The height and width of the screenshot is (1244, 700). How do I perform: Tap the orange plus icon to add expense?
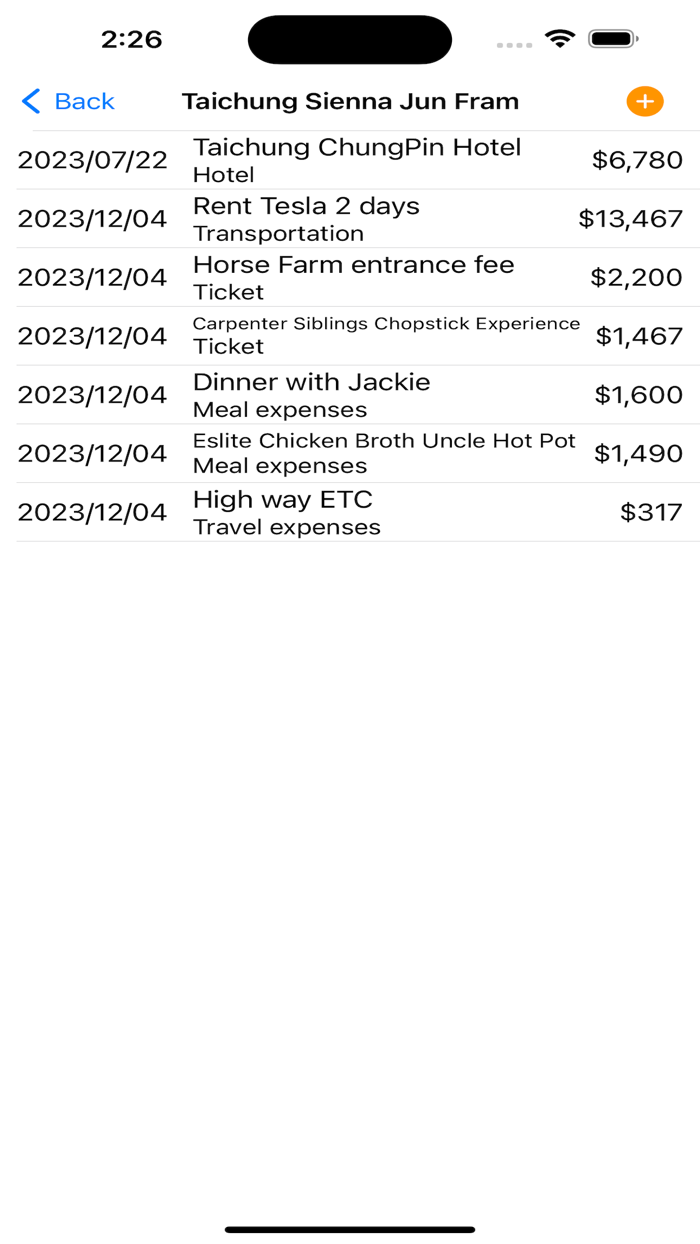(644, 101)
